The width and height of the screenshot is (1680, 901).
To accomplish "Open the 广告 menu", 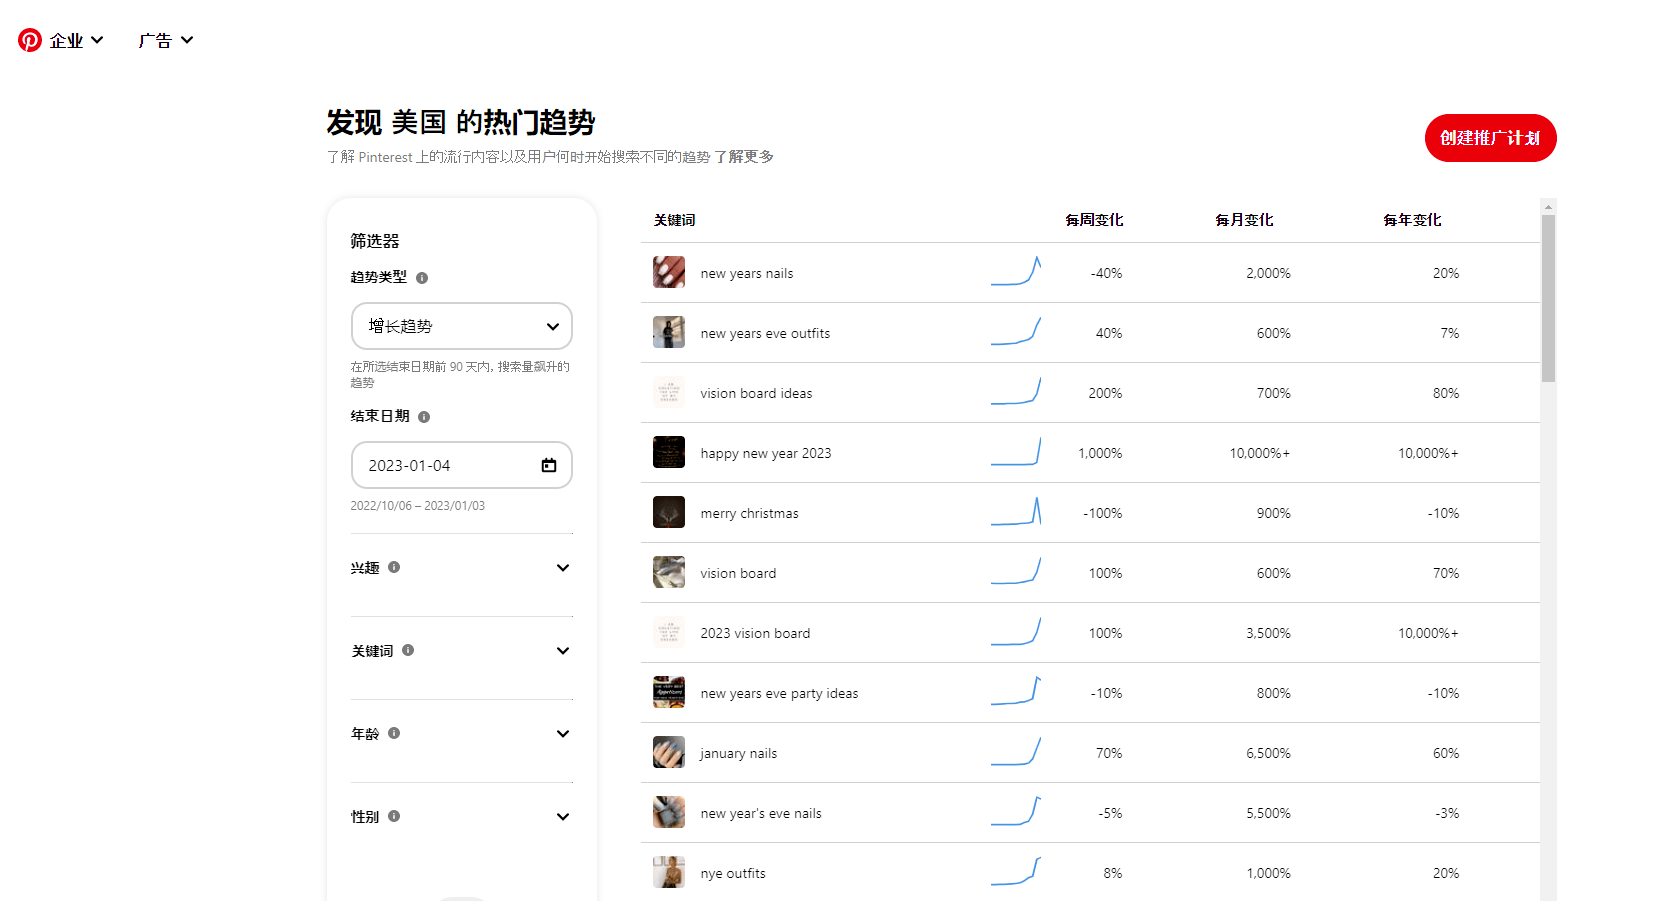I will click(166, 41).
